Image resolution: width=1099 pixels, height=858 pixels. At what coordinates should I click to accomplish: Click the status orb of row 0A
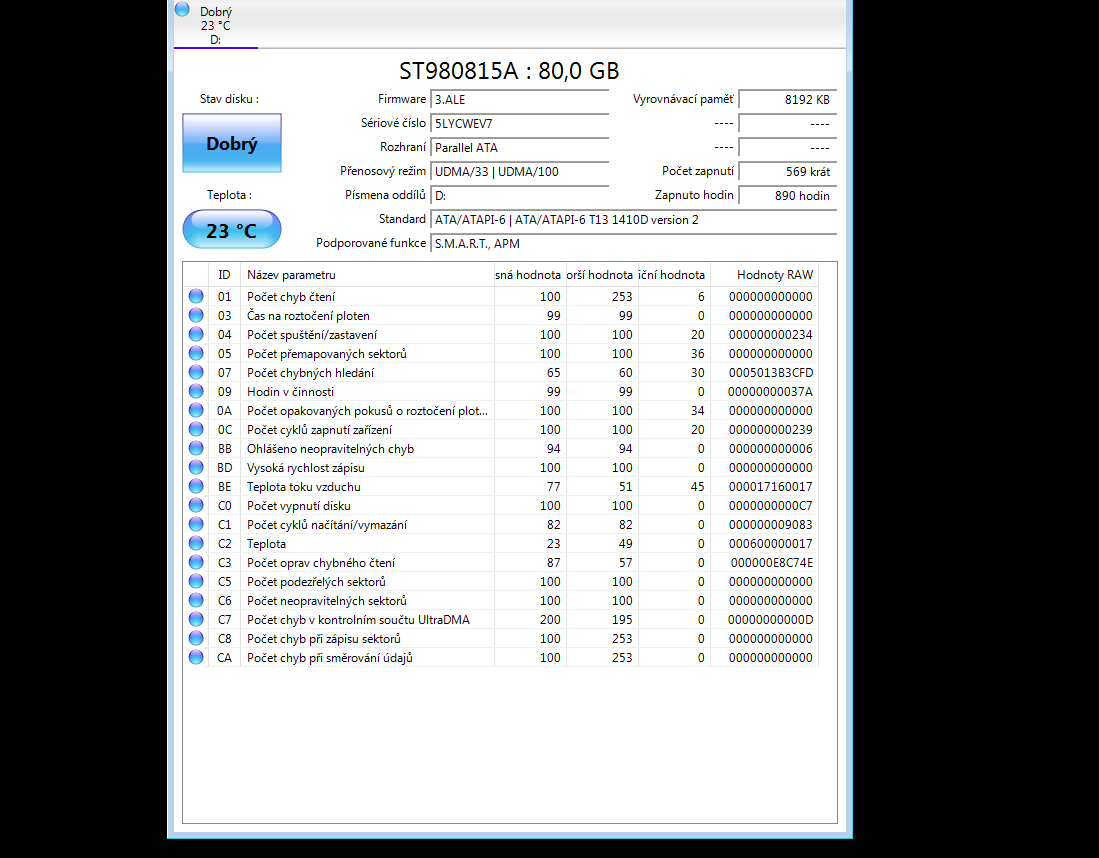(196, 410)
